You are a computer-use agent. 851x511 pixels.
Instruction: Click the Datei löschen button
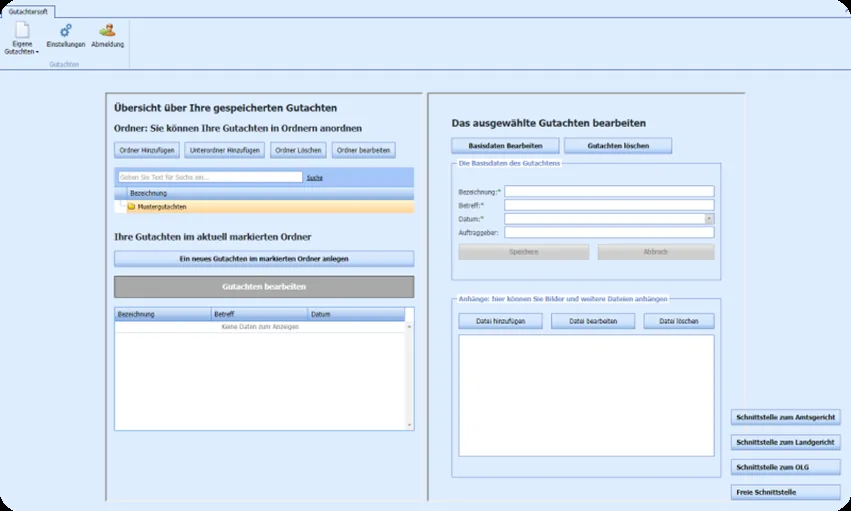(x=679, y=321)
